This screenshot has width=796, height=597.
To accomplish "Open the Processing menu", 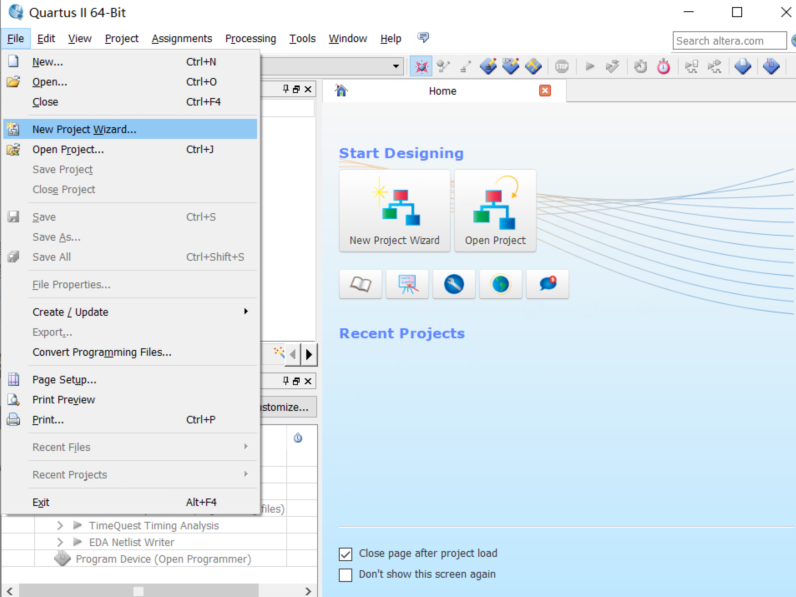I will coord(251,39).
